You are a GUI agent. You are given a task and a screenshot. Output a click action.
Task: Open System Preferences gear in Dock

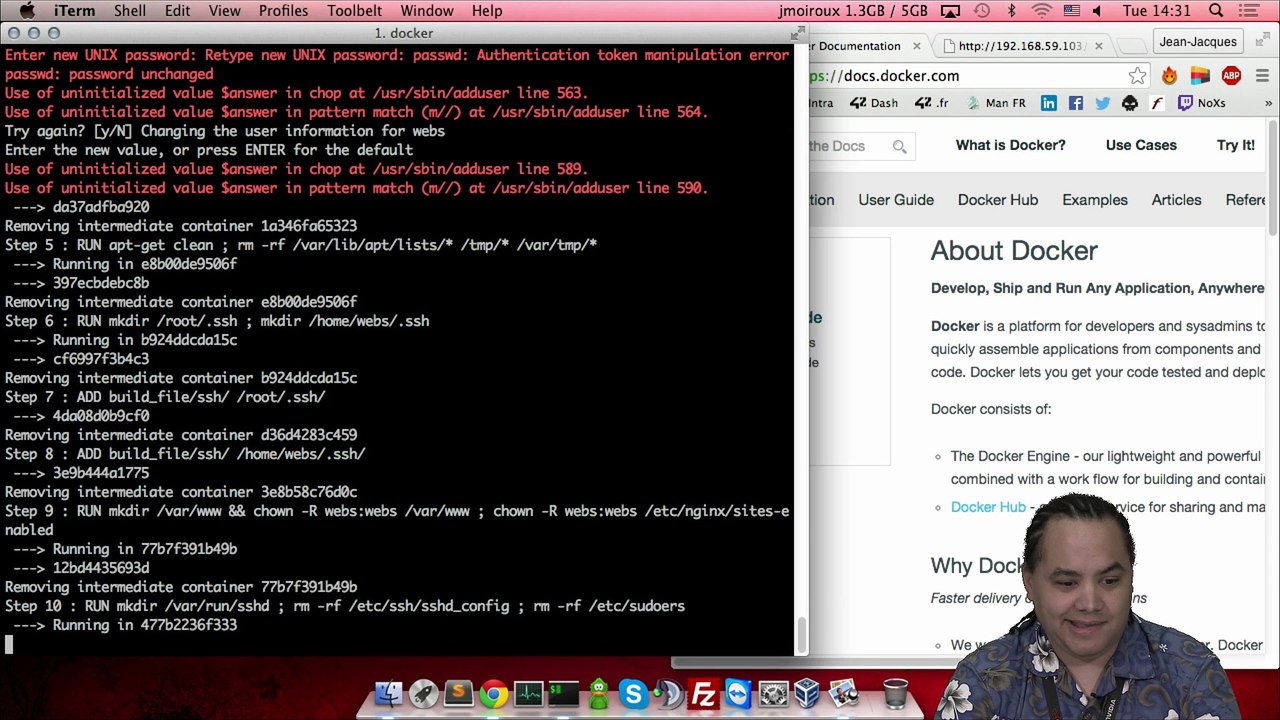pos(773,693)
